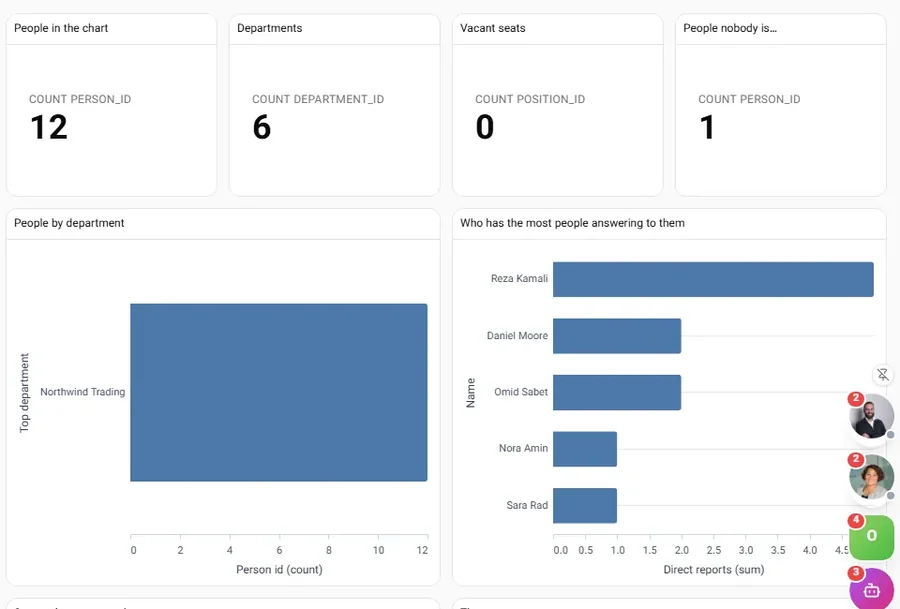Click the value 6 in Departments card
The height and width of the screenshot is (609, 900).
pos(262,127)
